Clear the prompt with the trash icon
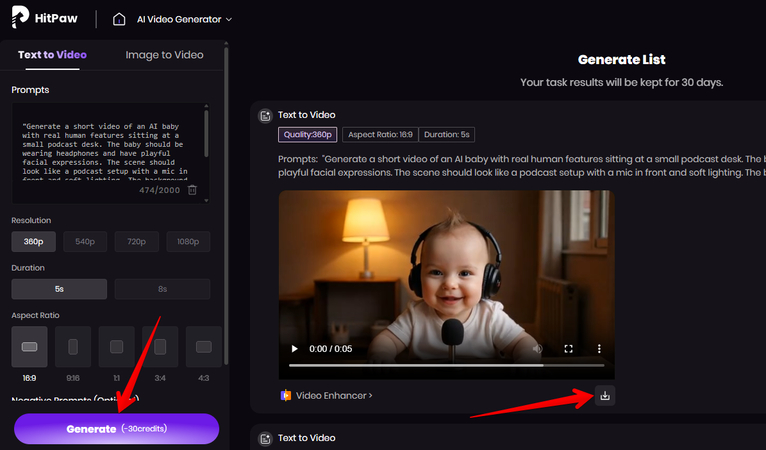Screen dimensions: 766x450 click(x=192, y=190)
